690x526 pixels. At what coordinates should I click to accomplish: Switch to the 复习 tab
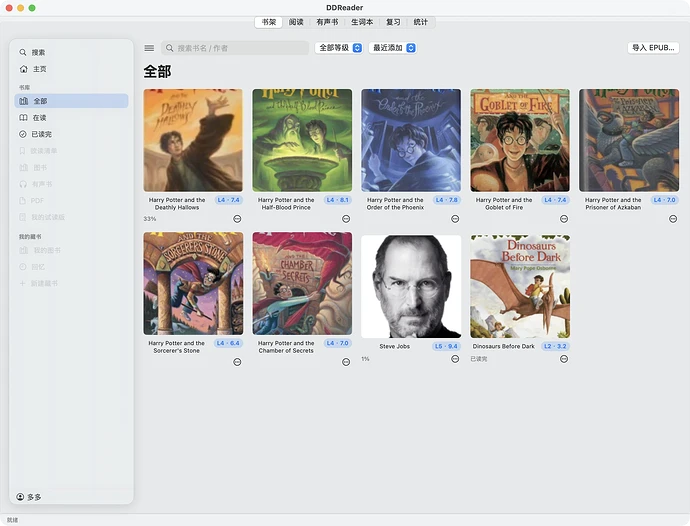coord(393,22)
